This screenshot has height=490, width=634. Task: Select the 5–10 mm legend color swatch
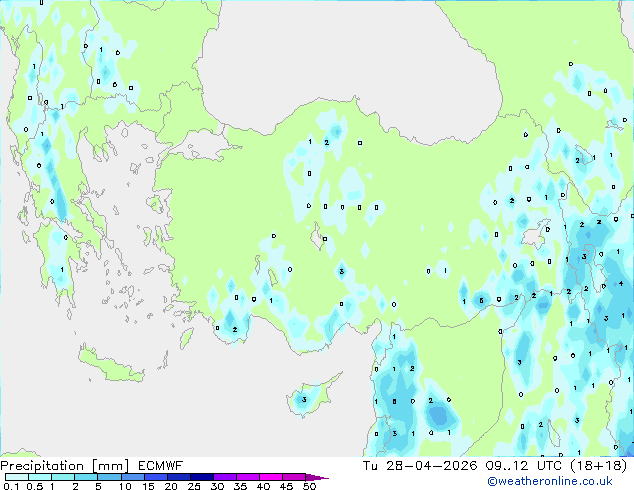click(109, 477)
